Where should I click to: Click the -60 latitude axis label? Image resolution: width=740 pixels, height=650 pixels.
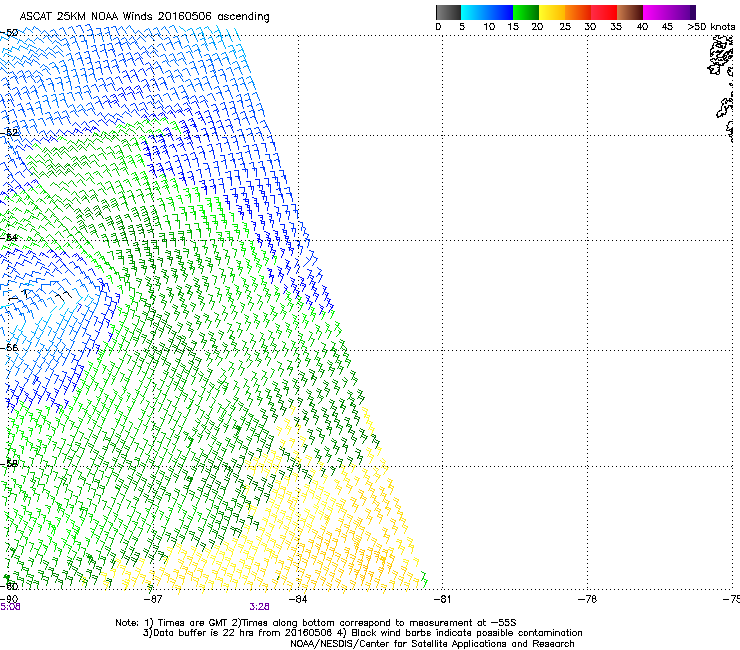point(9,586)
